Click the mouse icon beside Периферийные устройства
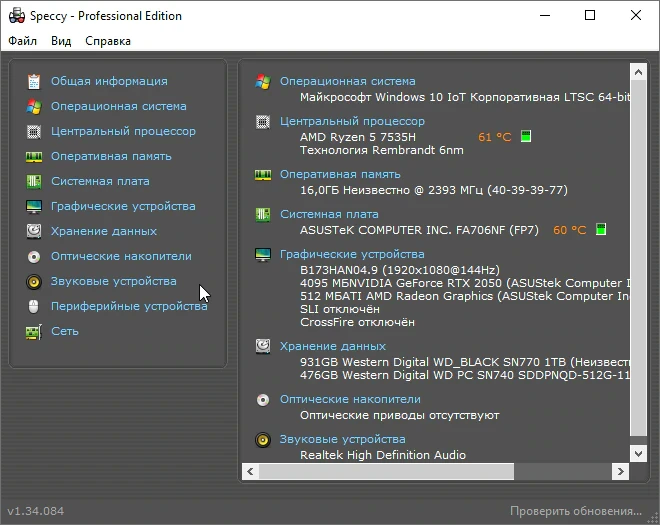Image resolution: width=660 pixels, height=525 pixels. [34, 306]
